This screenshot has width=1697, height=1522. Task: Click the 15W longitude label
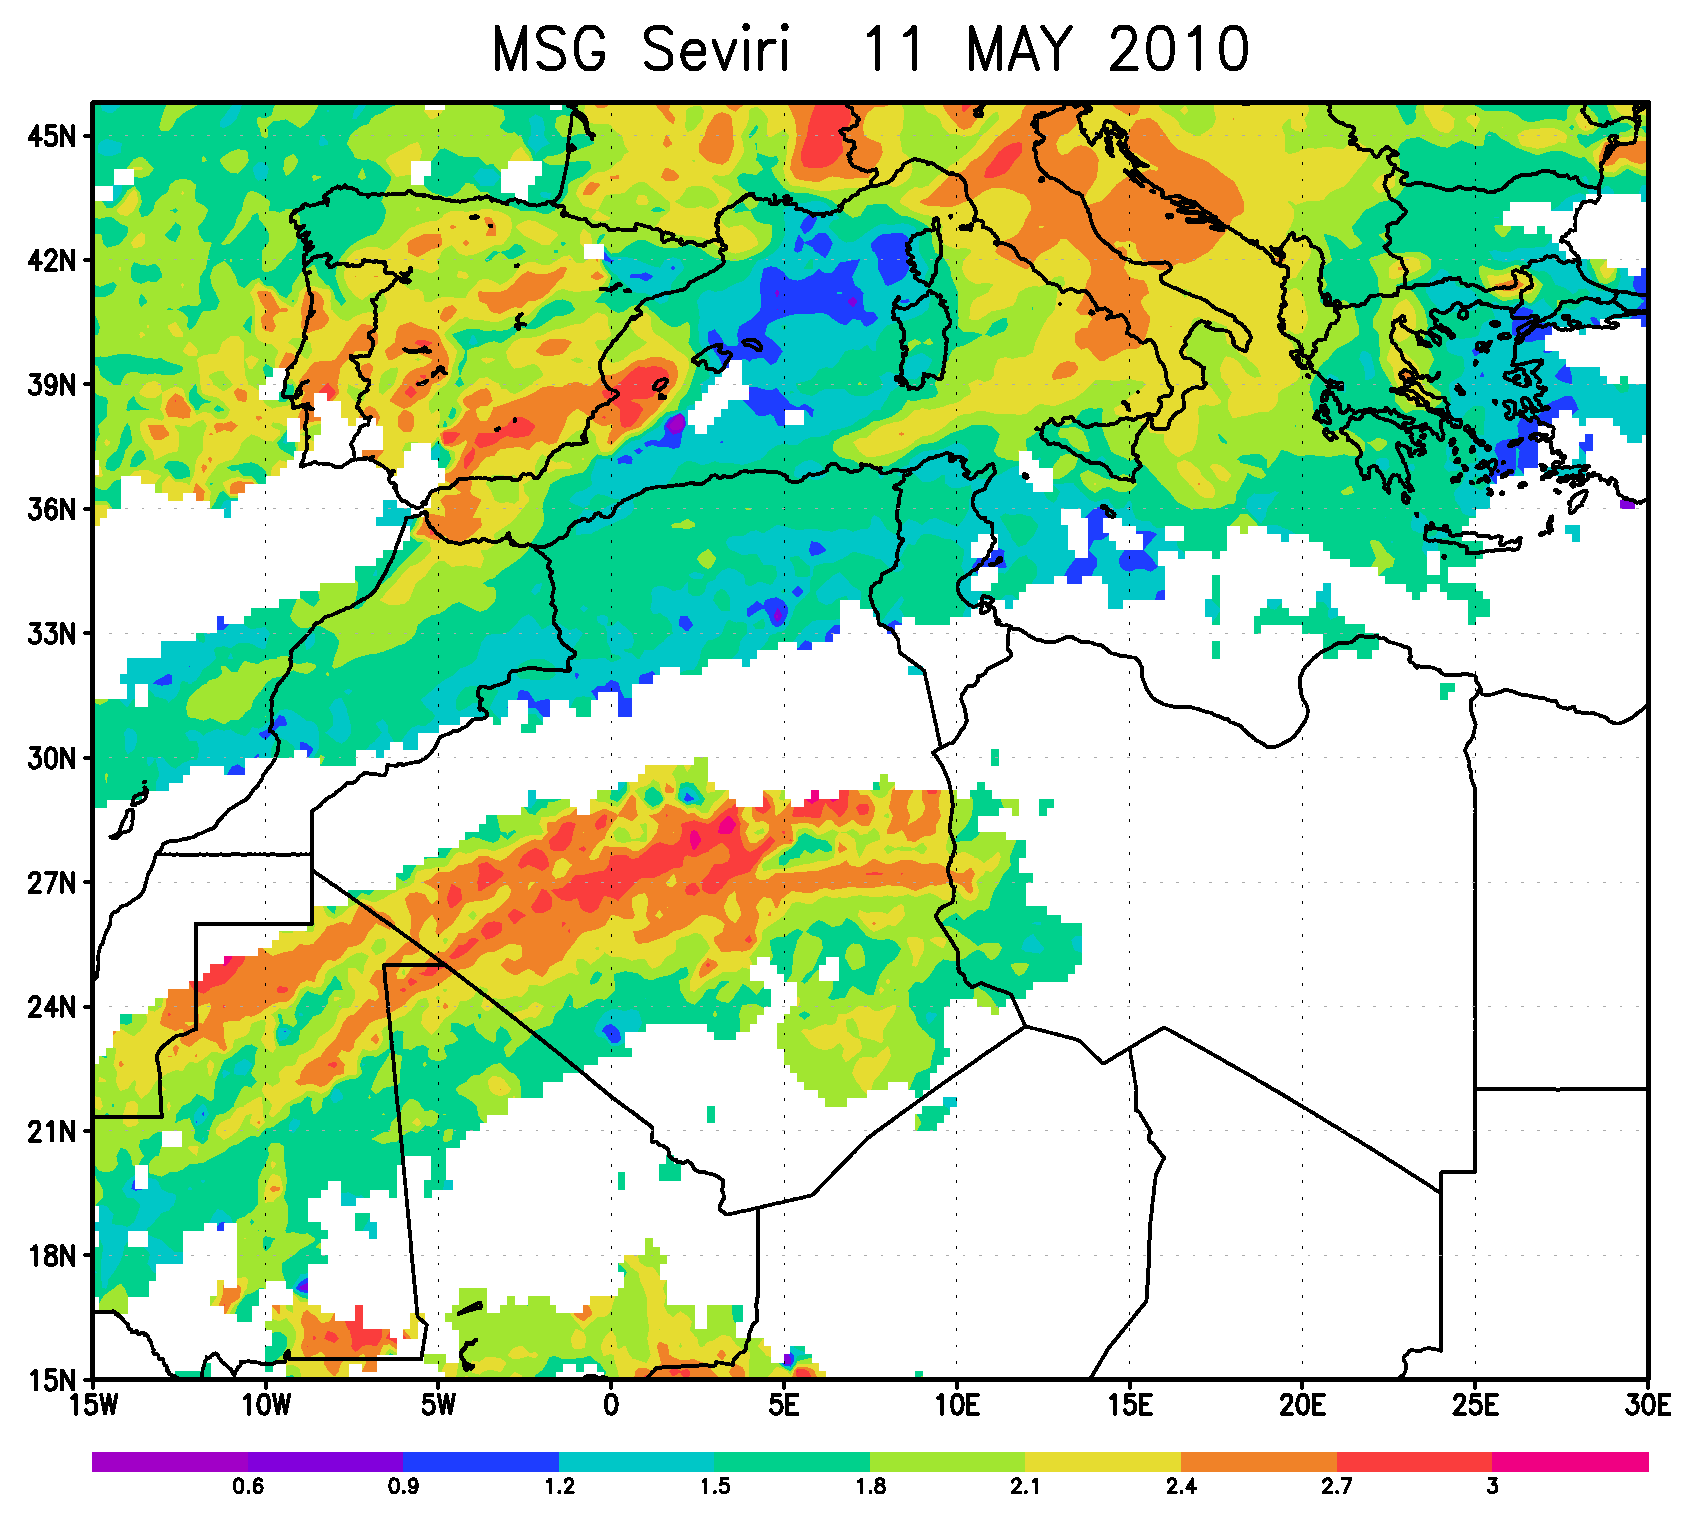pyautogui.click(x=93, y=1406)
